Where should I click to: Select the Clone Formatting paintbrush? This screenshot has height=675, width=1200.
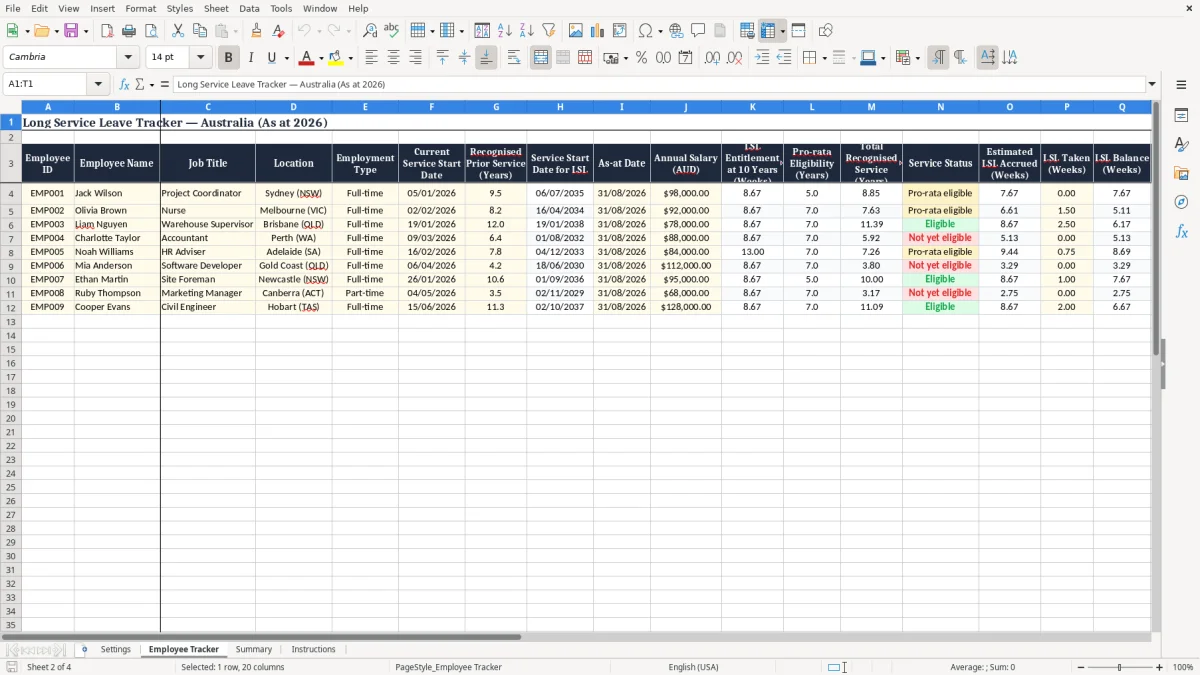[256, 31]
